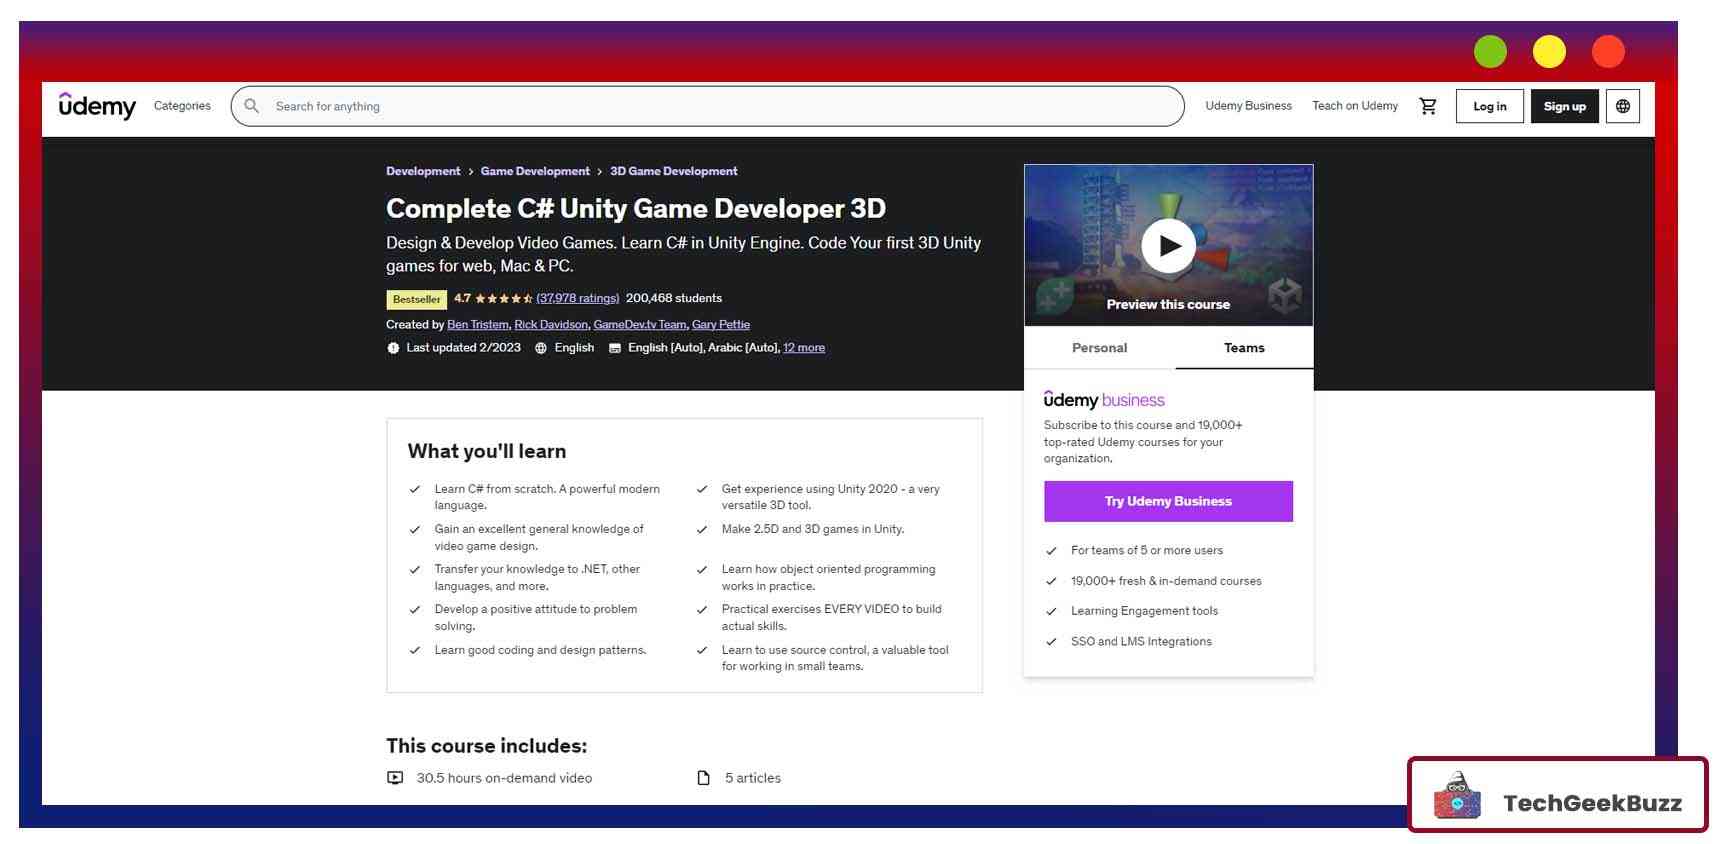Open instructor Ben Tristem's profile
Image resolution: width=1725 pixels, height=844 pixels.
(x=477, y=324)
